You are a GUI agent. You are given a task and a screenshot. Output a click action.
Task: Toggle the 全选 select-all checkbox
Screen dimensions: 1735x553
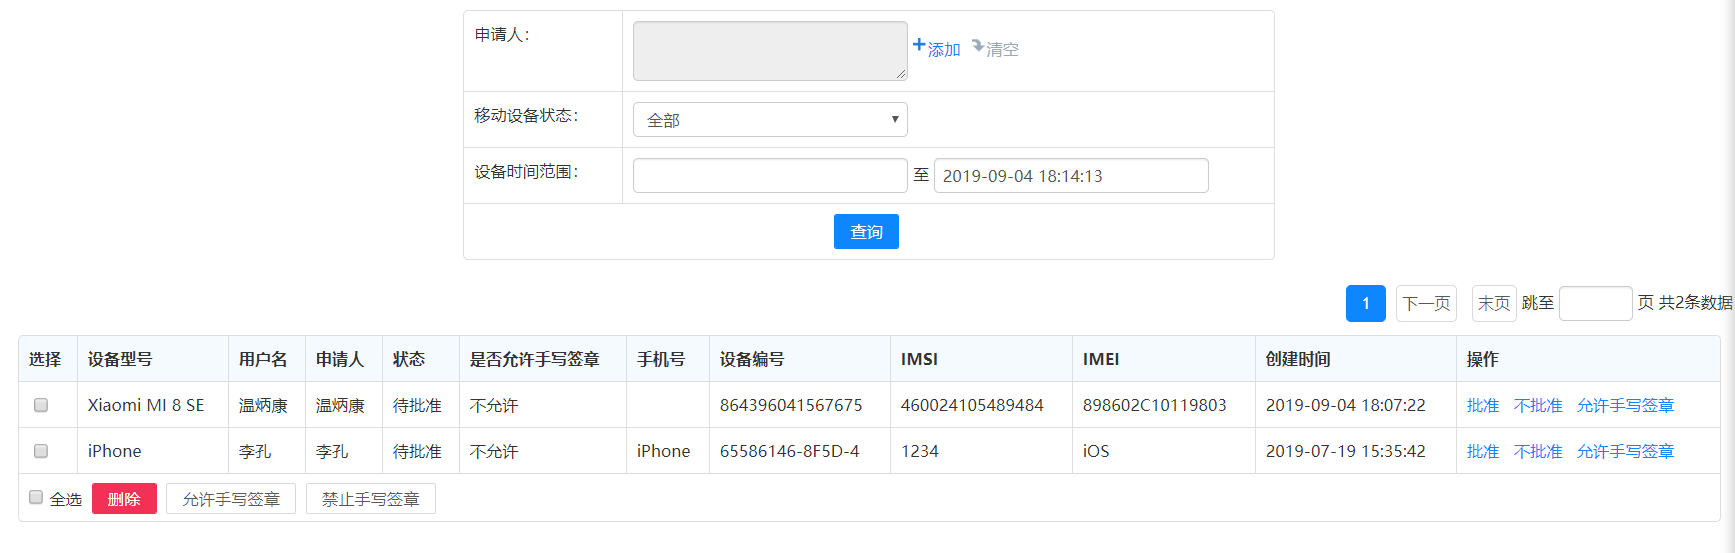36,498
